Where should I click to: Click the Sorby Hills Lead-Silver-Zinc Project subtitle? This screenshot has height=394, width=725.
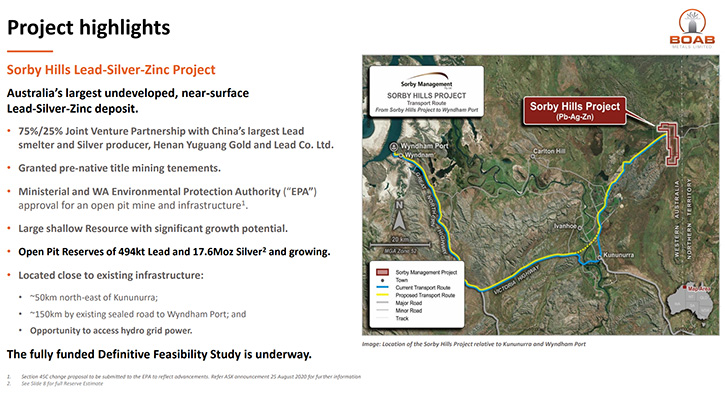pyautogui.click(x=111, y=70)
